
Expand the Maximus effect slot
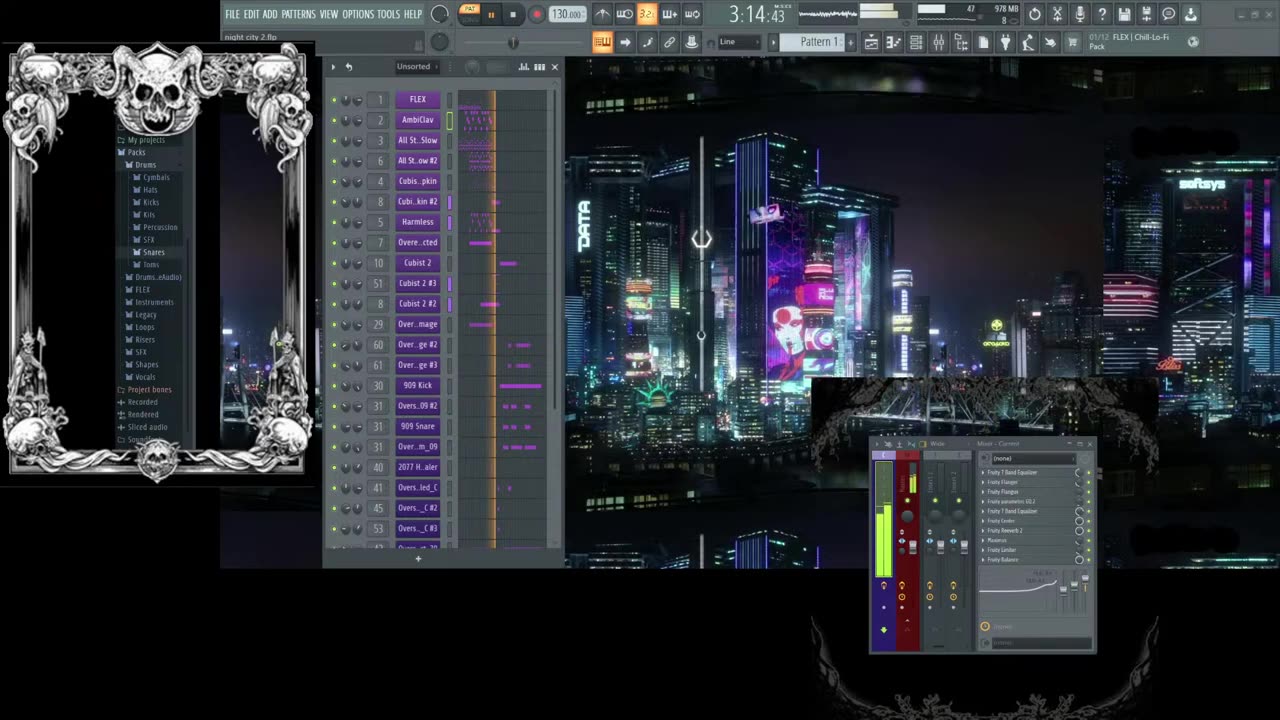coord(983,541)
